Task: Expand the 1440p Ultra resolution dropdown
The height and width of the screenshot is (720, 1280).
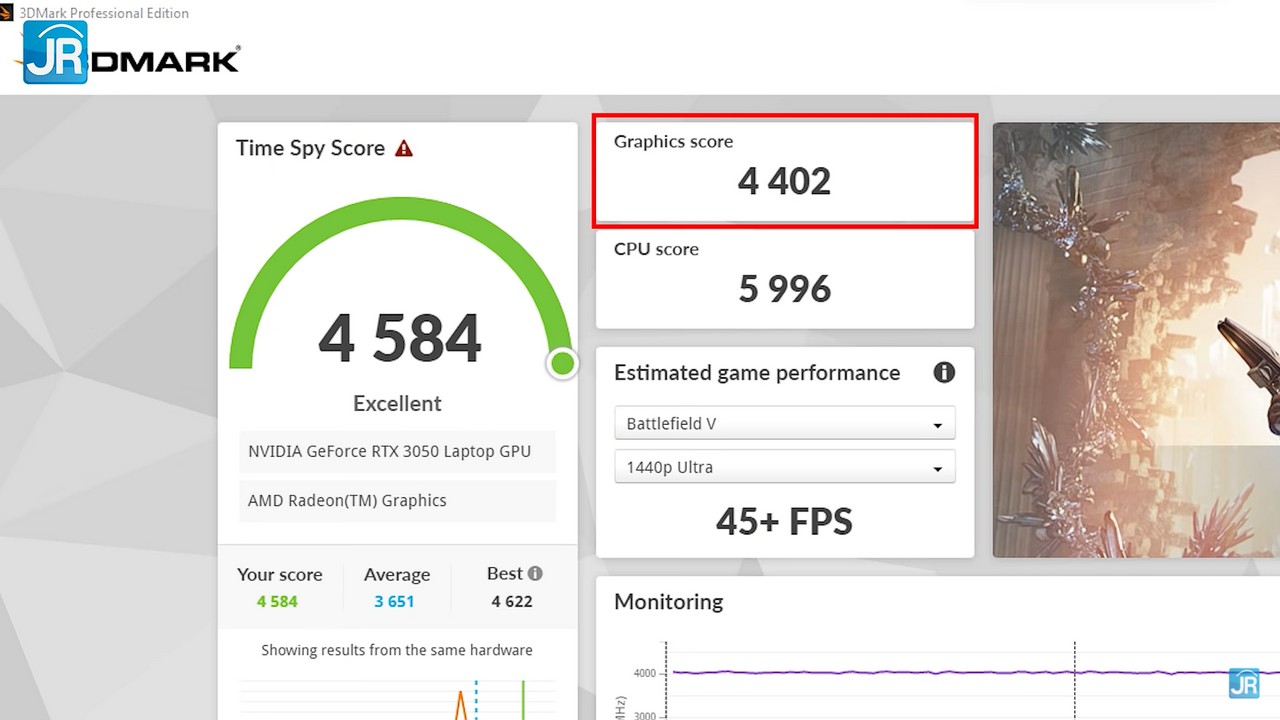Action: [784, 468]
